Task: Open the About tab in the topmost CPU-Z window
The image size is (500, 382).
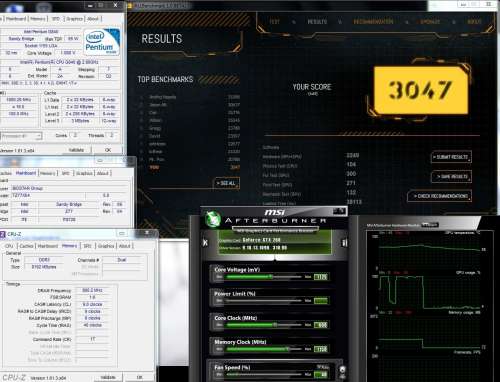Action: 93,19
